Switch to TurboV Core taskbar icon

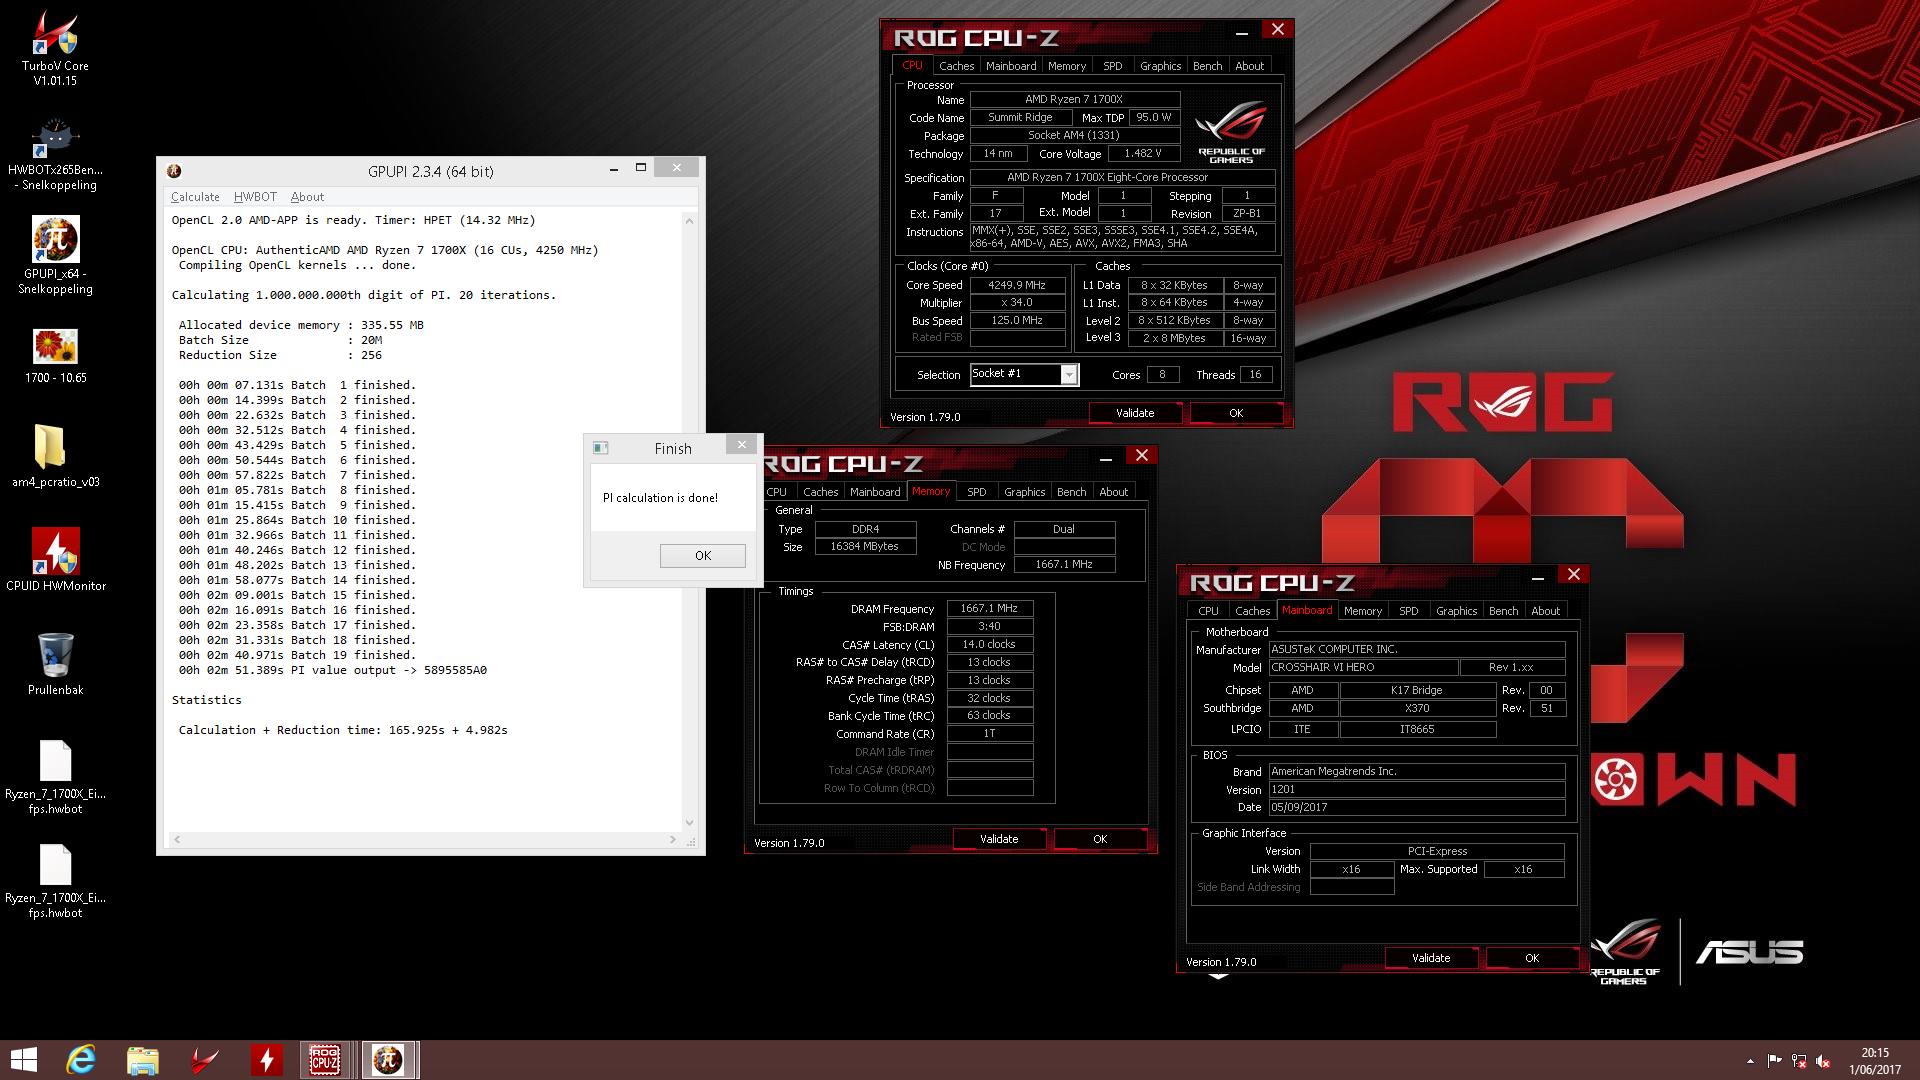205,1060
